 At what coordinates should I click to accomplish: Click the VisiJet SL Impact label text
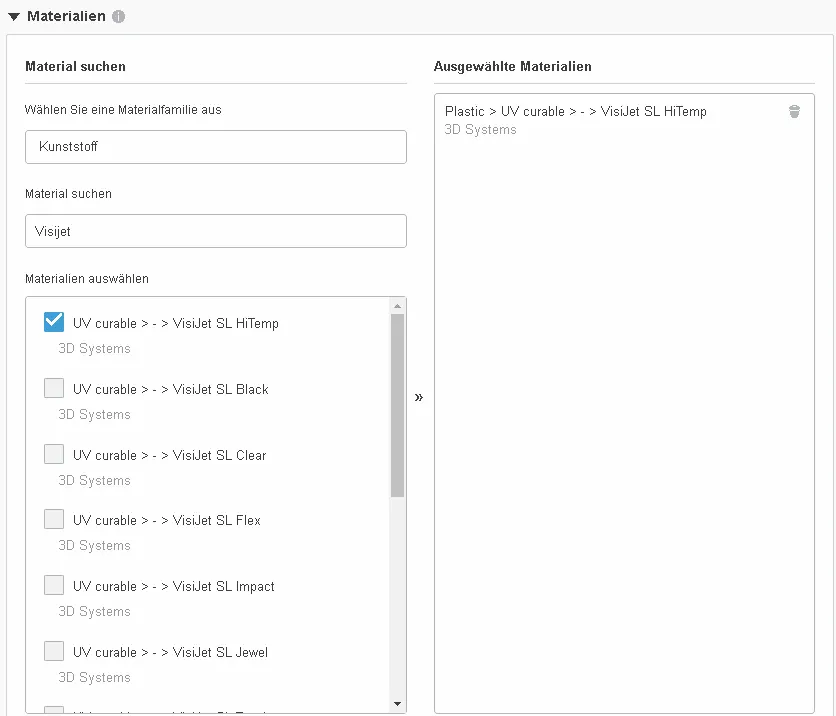[x=173, y=586]
